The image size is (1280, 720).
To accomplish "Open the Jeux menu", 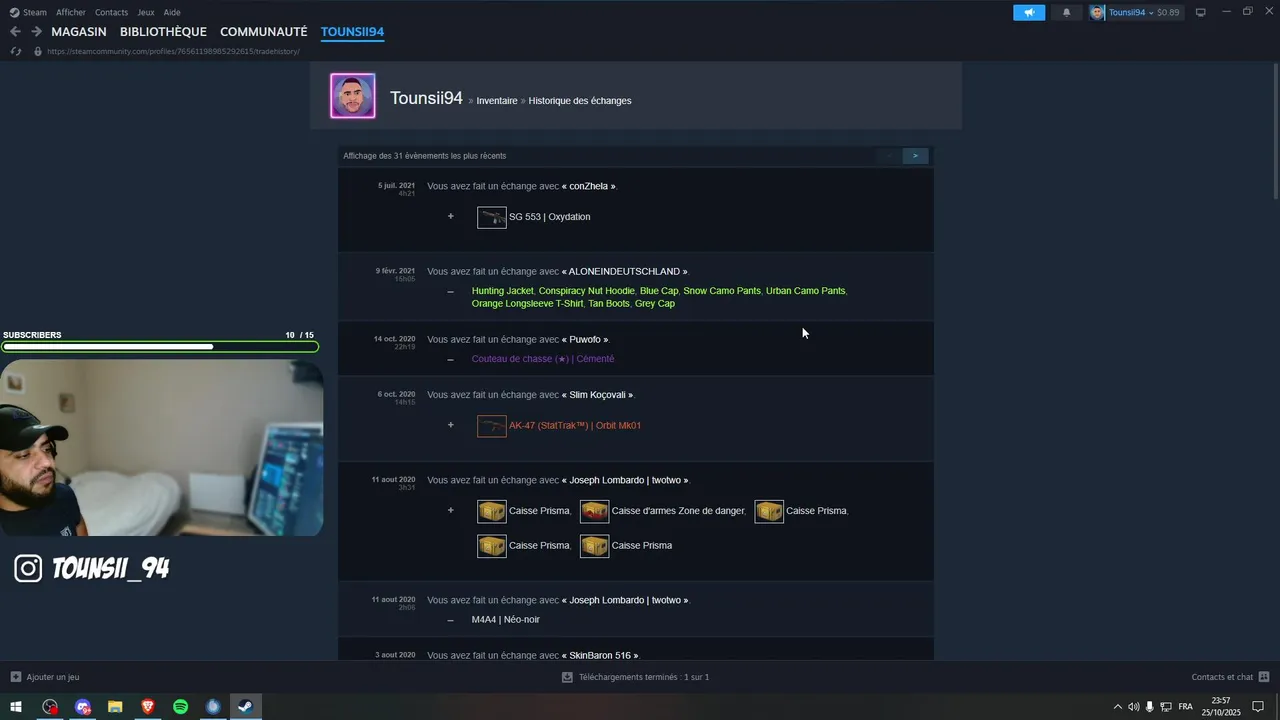I will 146,12.
